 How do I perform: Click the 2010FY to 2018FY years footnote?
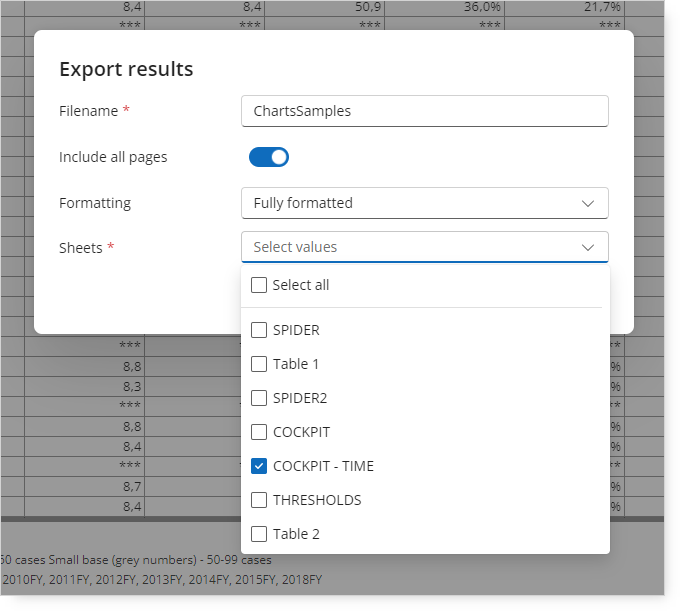pos(162,580)
